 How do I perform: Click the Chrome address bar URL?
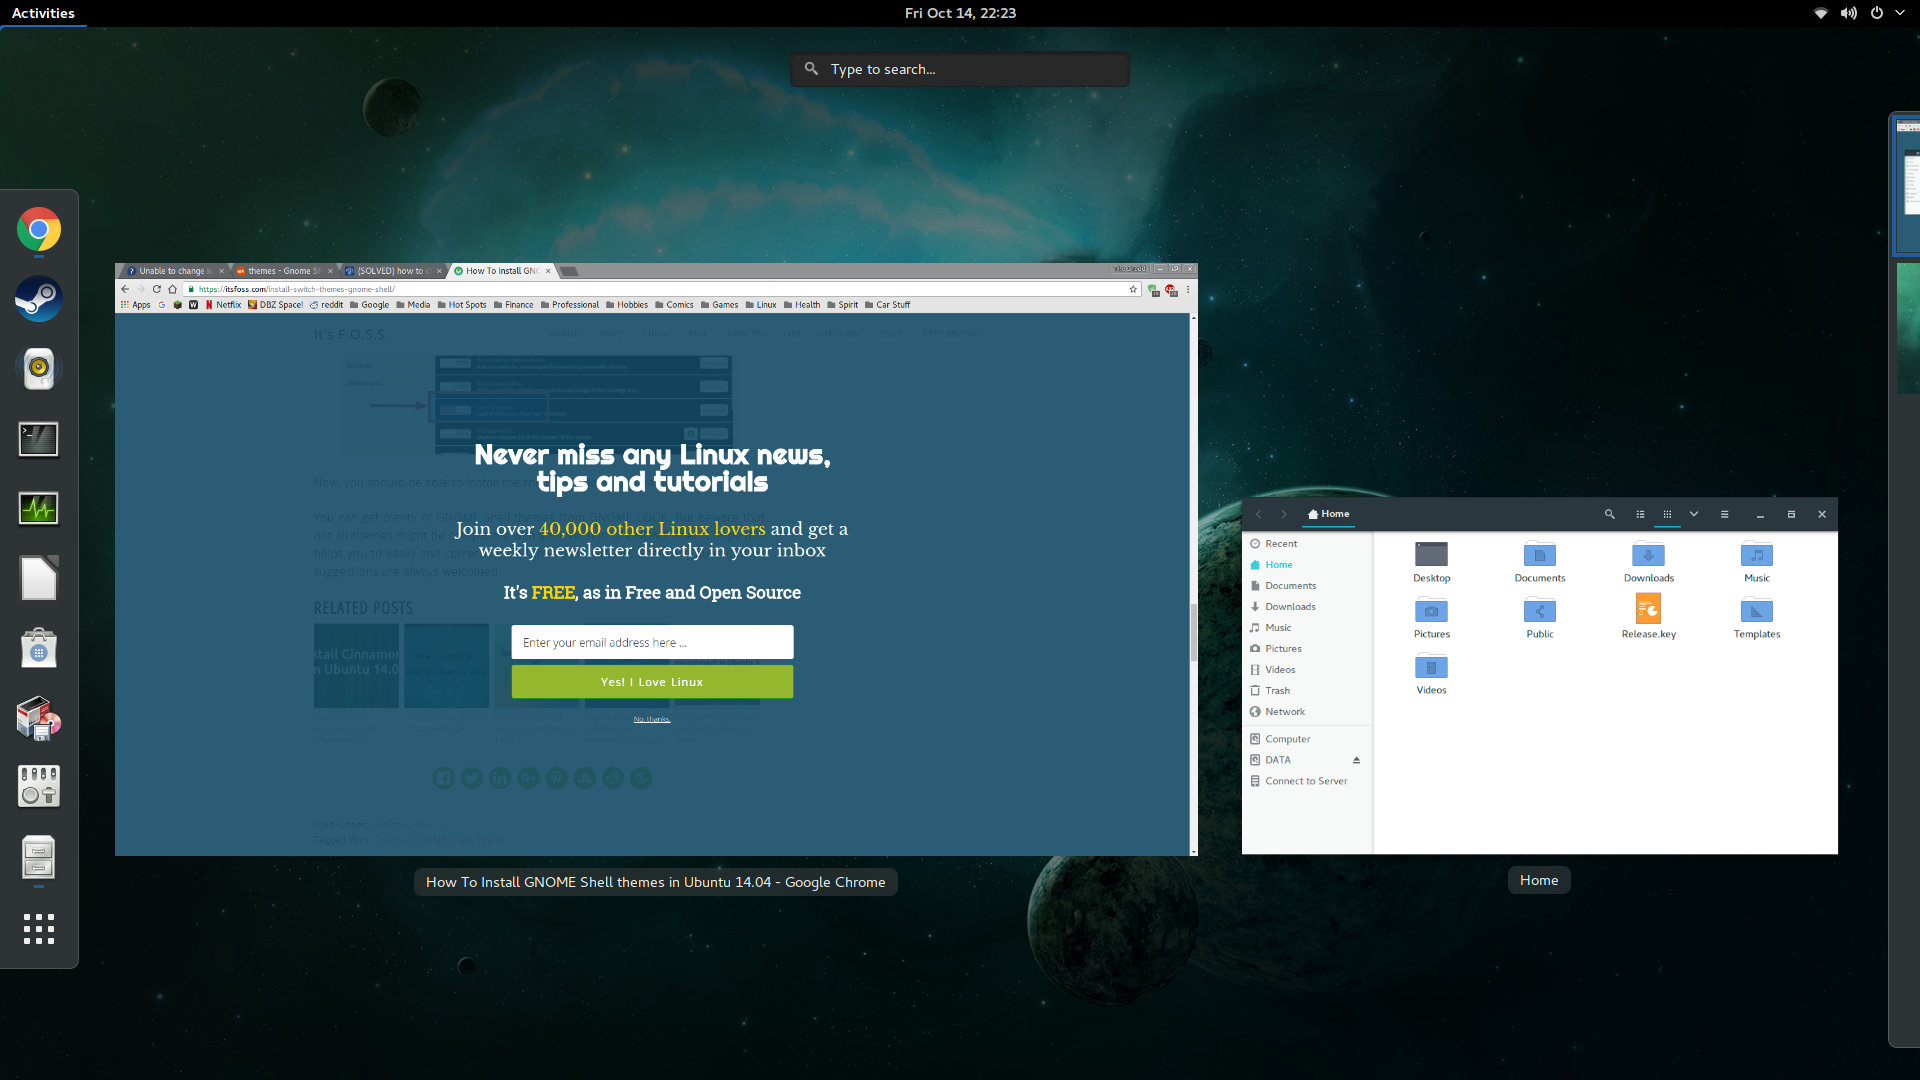(296, 289)
